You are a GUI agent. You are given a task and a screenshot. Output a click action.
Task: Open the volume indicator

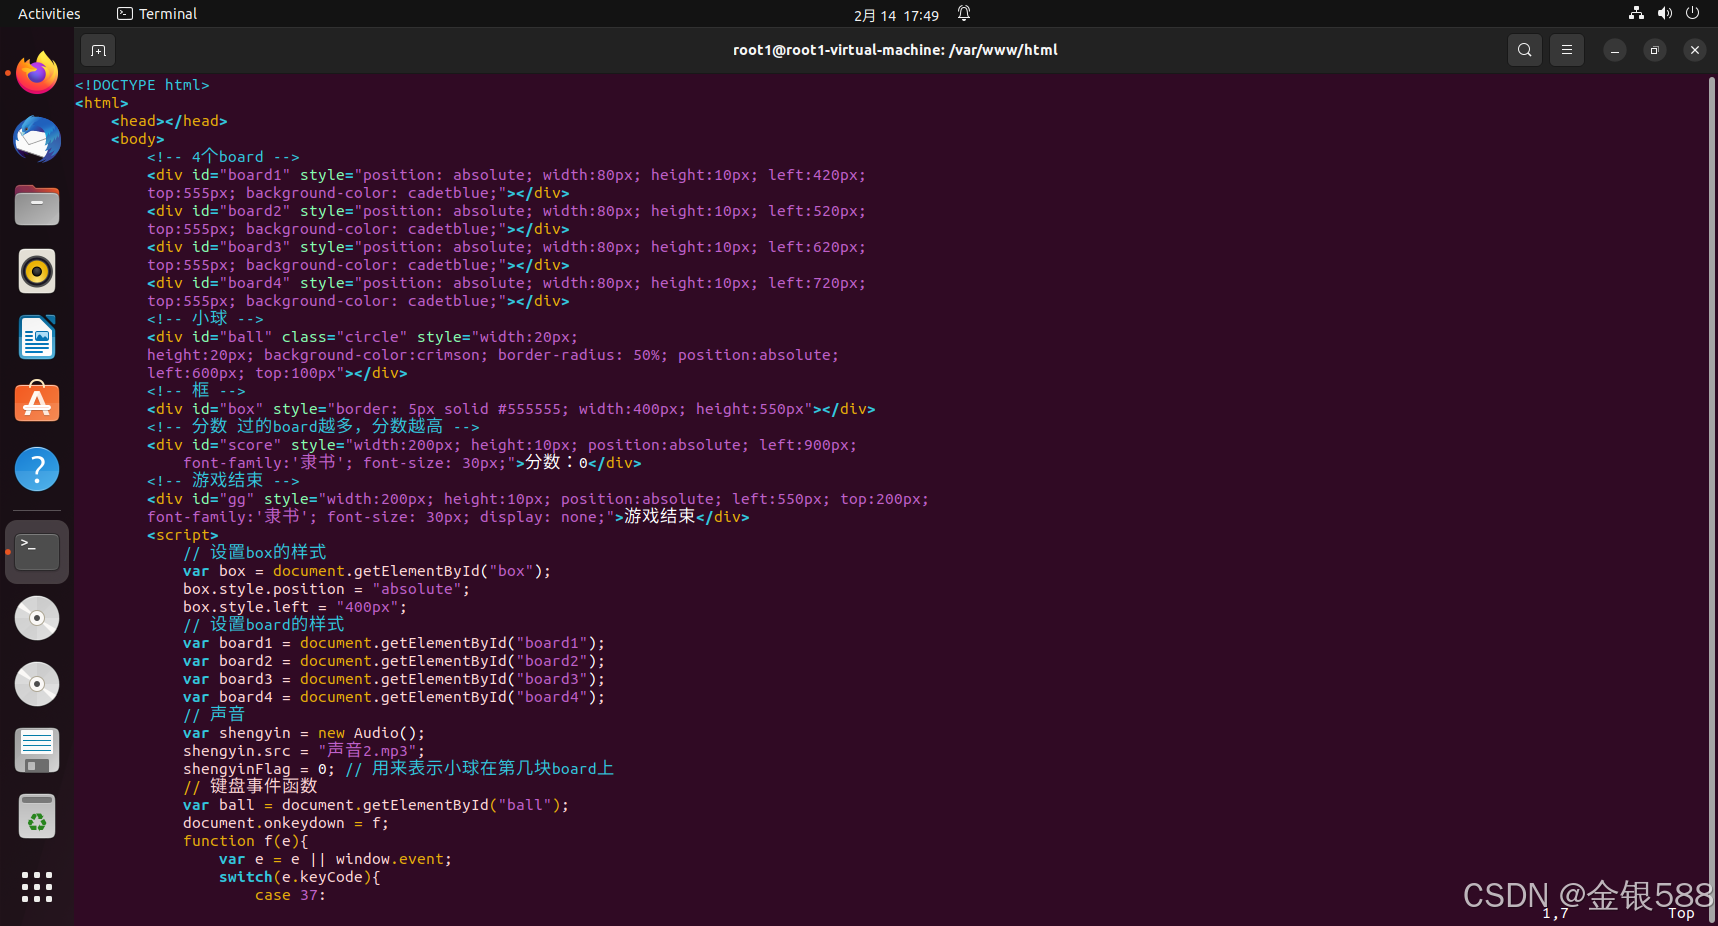click(x=1664, y=14)
